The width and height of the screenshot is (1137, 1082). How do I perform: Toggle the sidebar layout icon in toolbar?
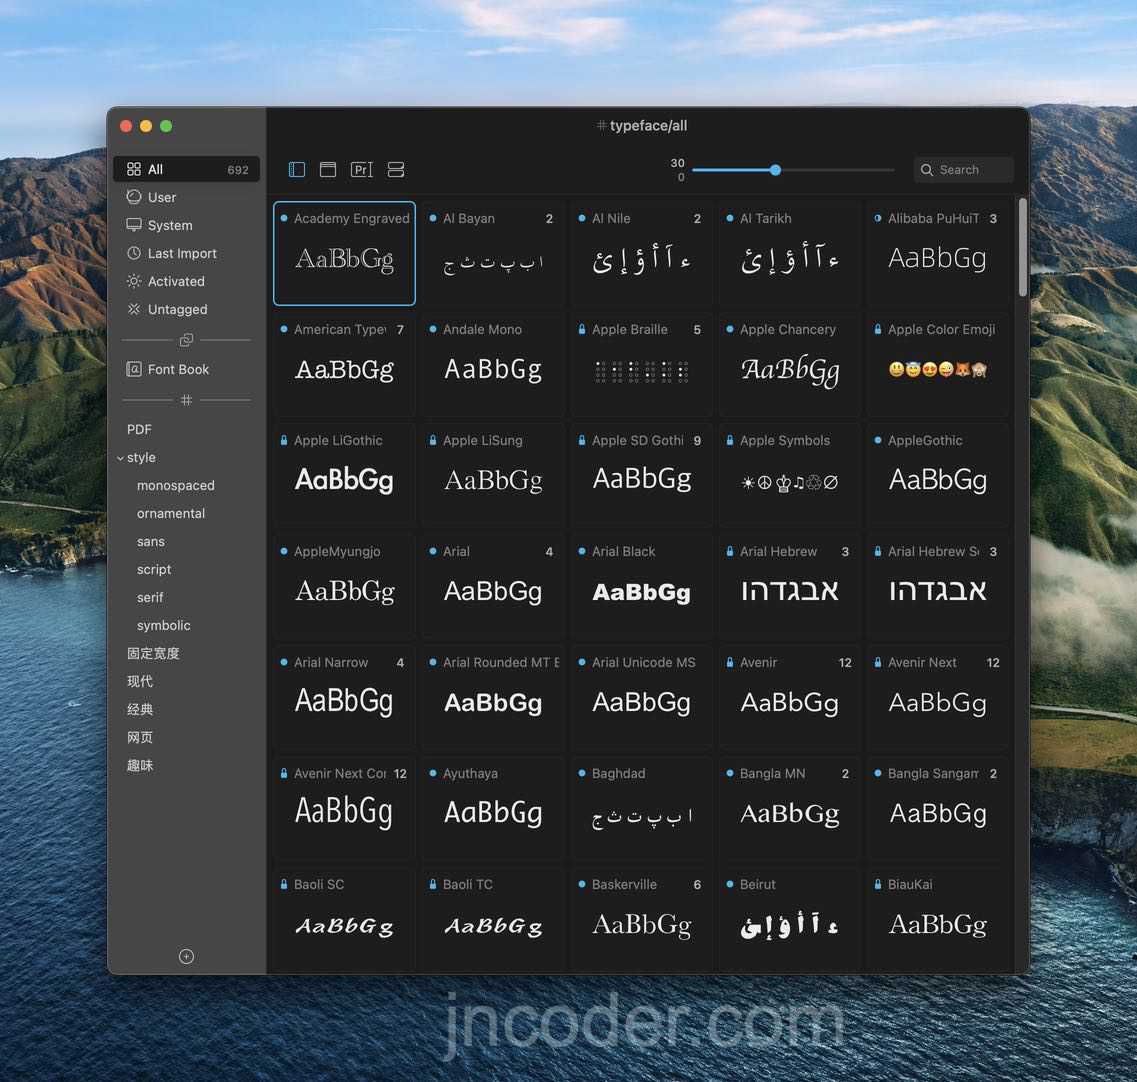(297, 170)
